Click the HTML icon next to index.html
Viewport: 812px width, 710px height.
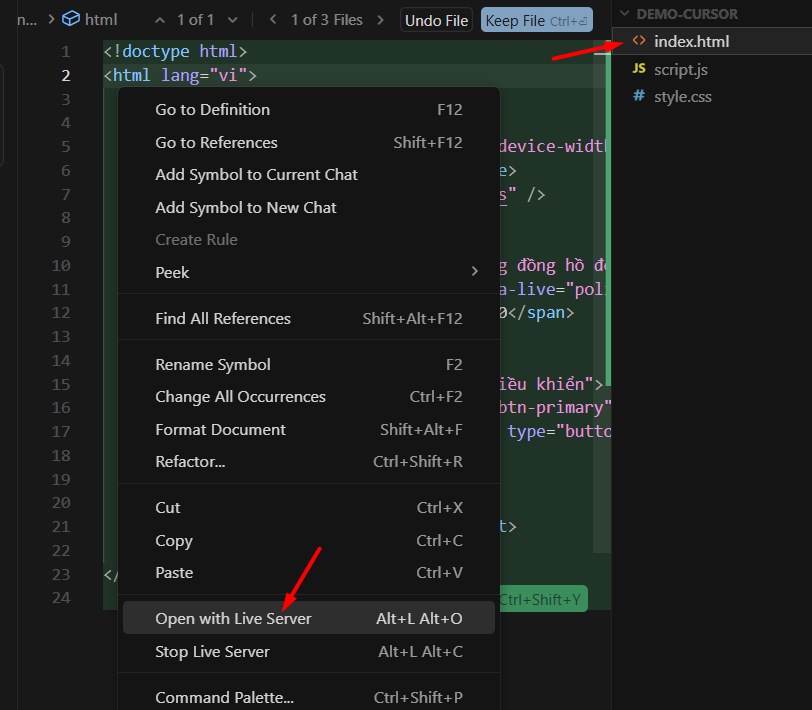(638, 42)
